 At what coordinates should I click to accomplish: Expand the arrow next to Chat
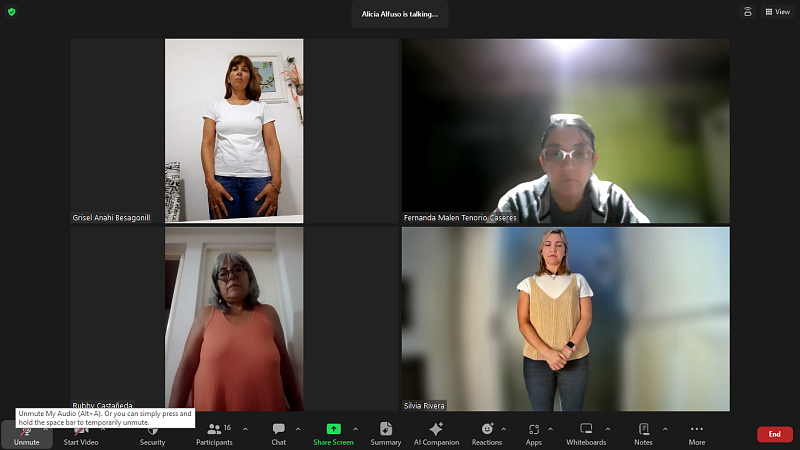[299, 429]
